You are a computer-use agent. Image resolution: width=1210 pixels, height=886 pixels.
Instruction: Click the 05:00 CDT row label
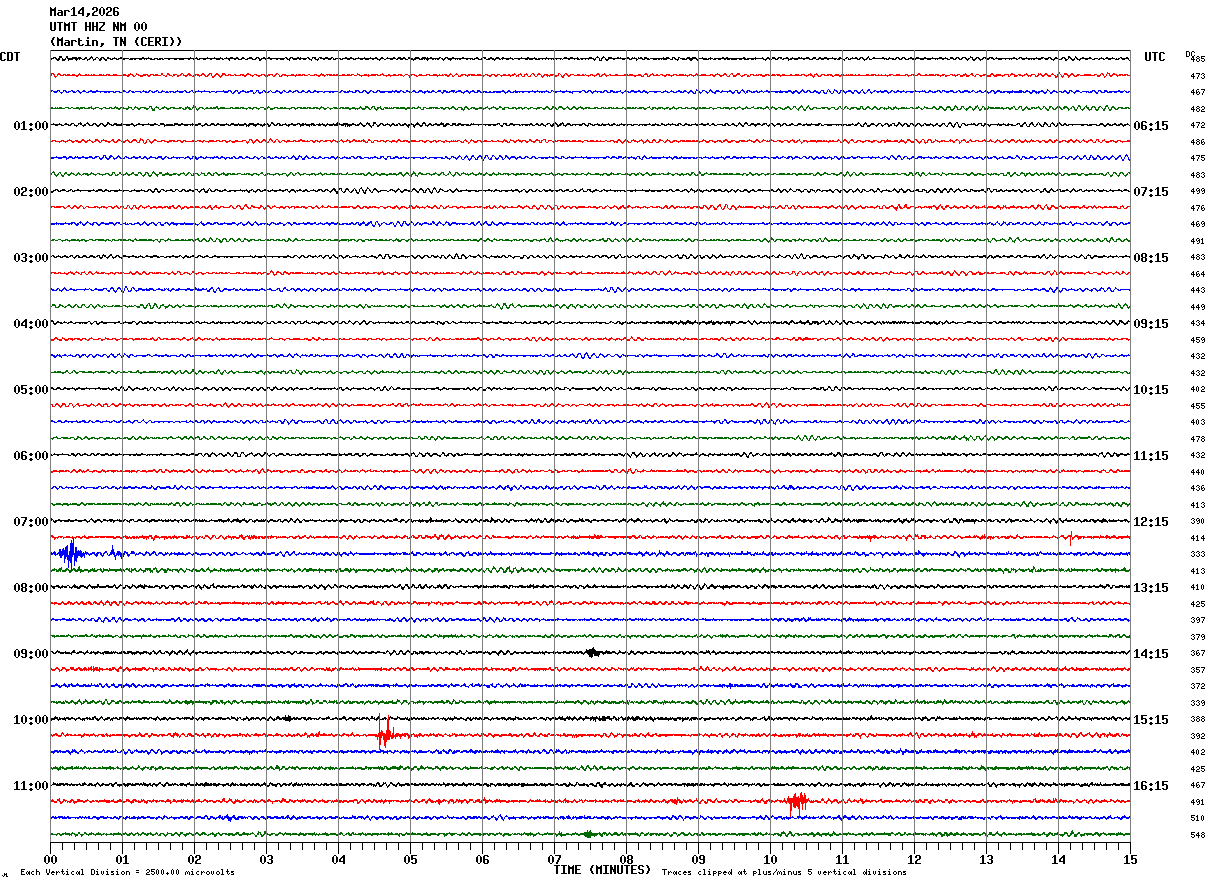click(x=31, y=390)
